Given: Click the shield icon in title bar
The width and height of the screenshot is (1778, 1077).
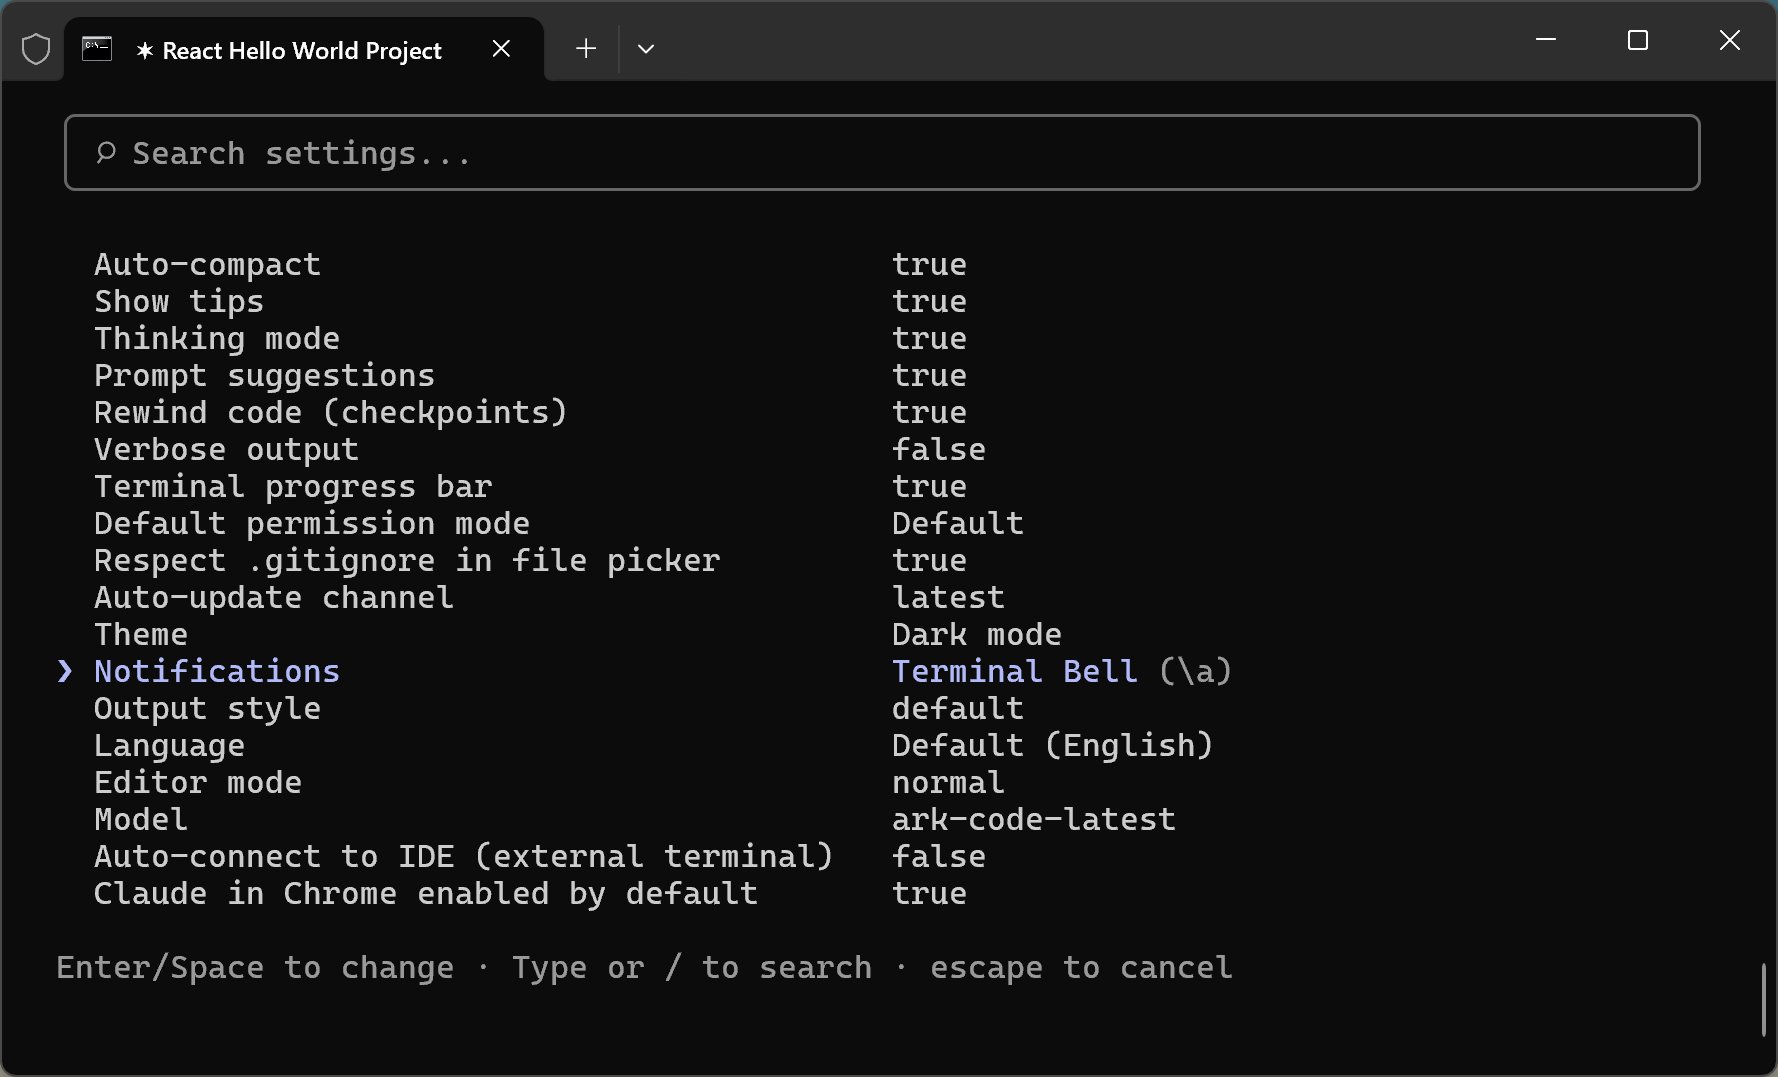Looking at the screenshot, I should tap(36, 49).
